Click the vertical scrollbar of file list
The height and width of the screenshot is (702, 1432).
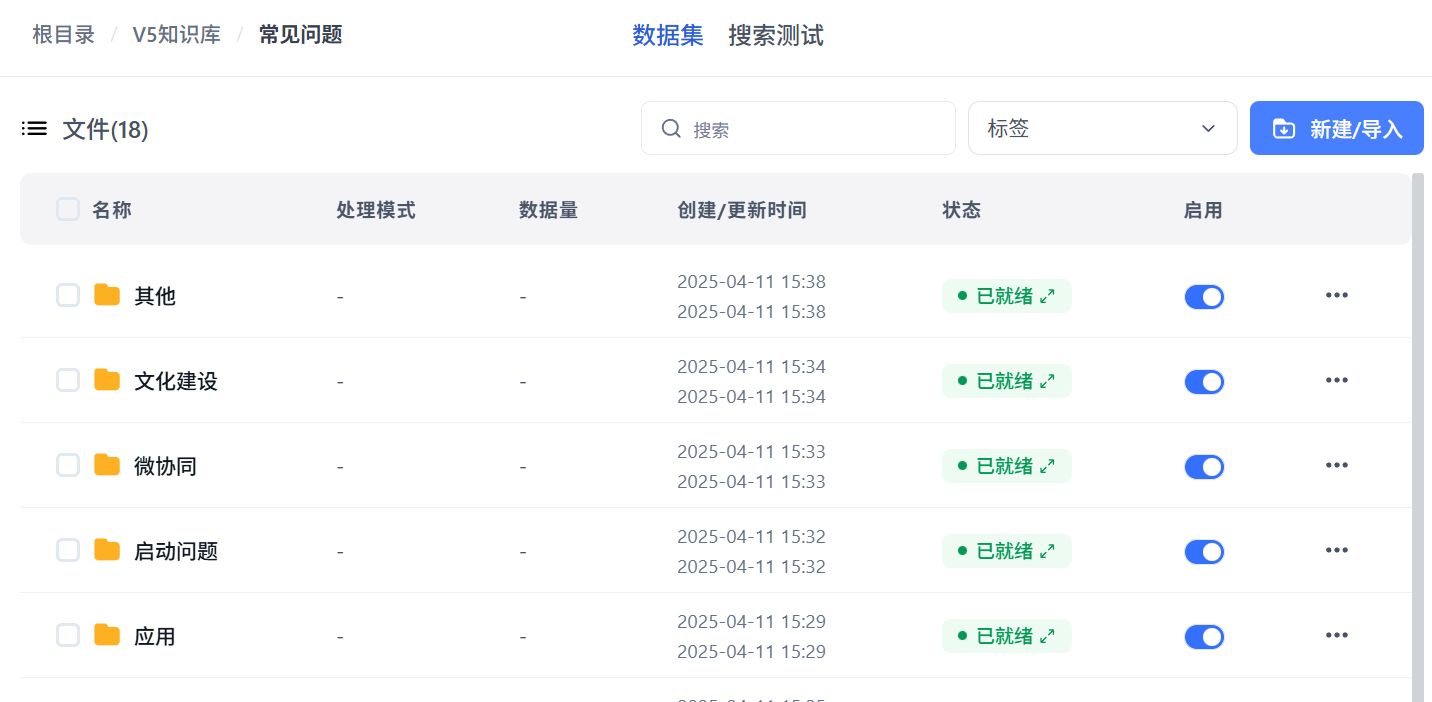click(1417, 430)
